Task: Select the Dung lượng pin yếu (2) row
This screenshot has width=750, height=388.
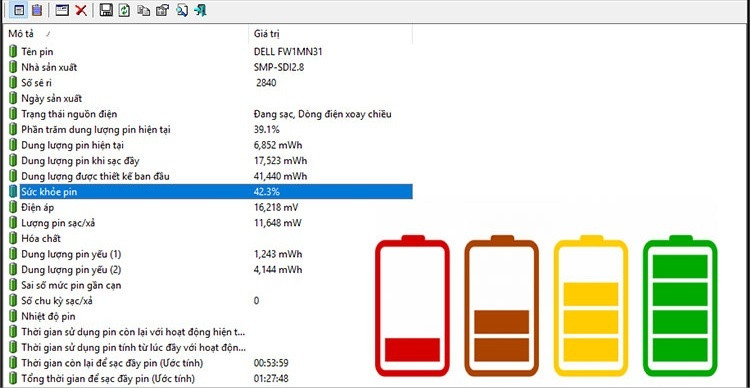Action: (210, 270)
